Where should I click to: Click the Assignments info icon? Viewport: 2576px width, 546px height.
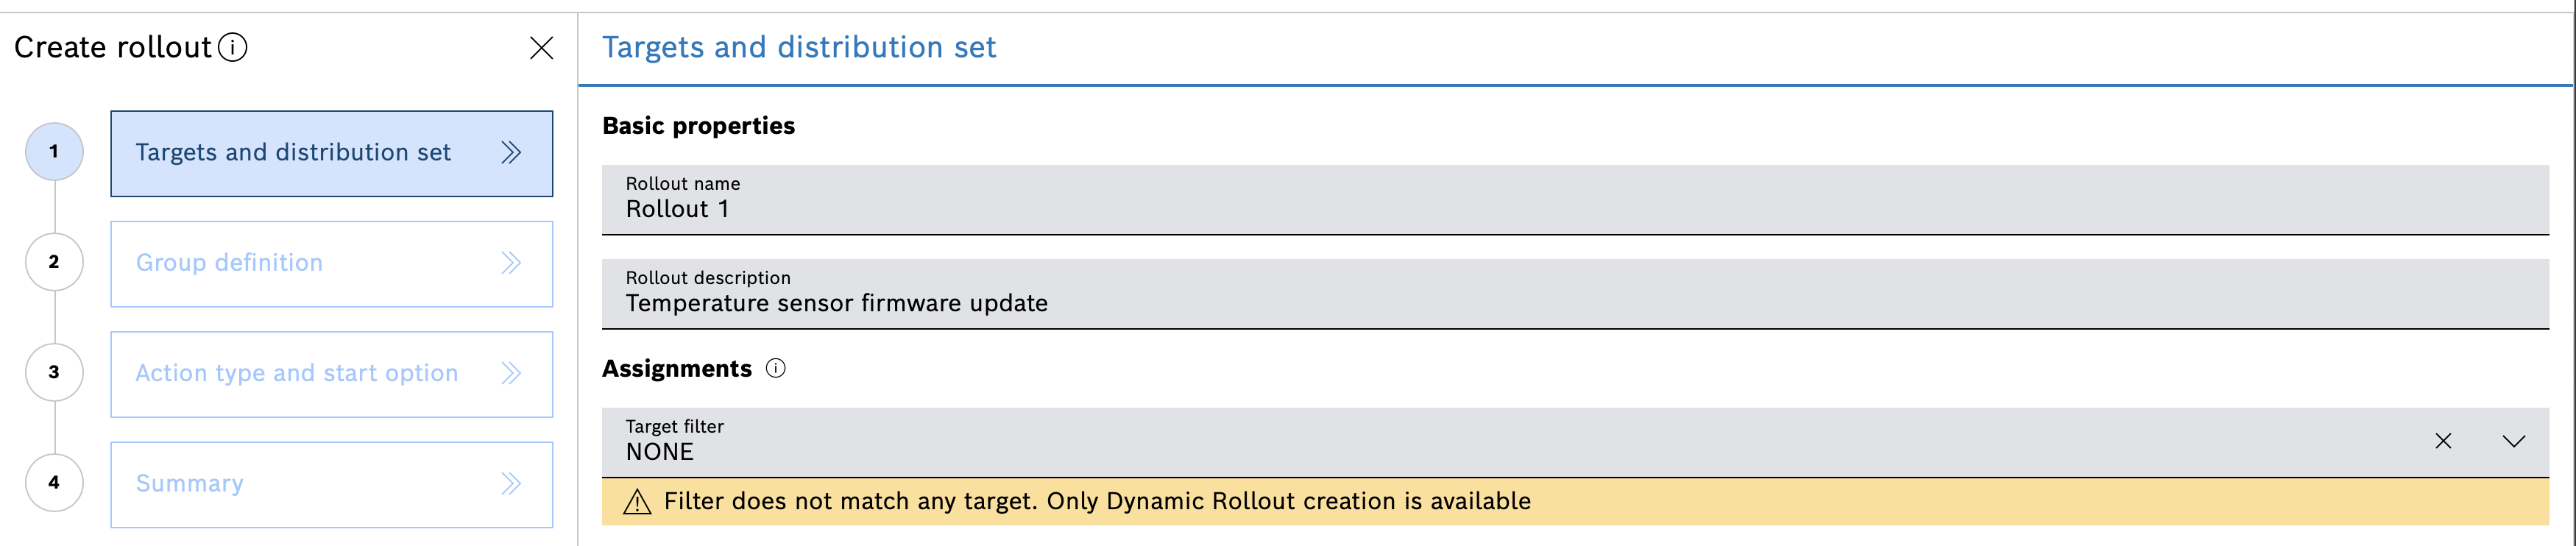click(776, 369)
